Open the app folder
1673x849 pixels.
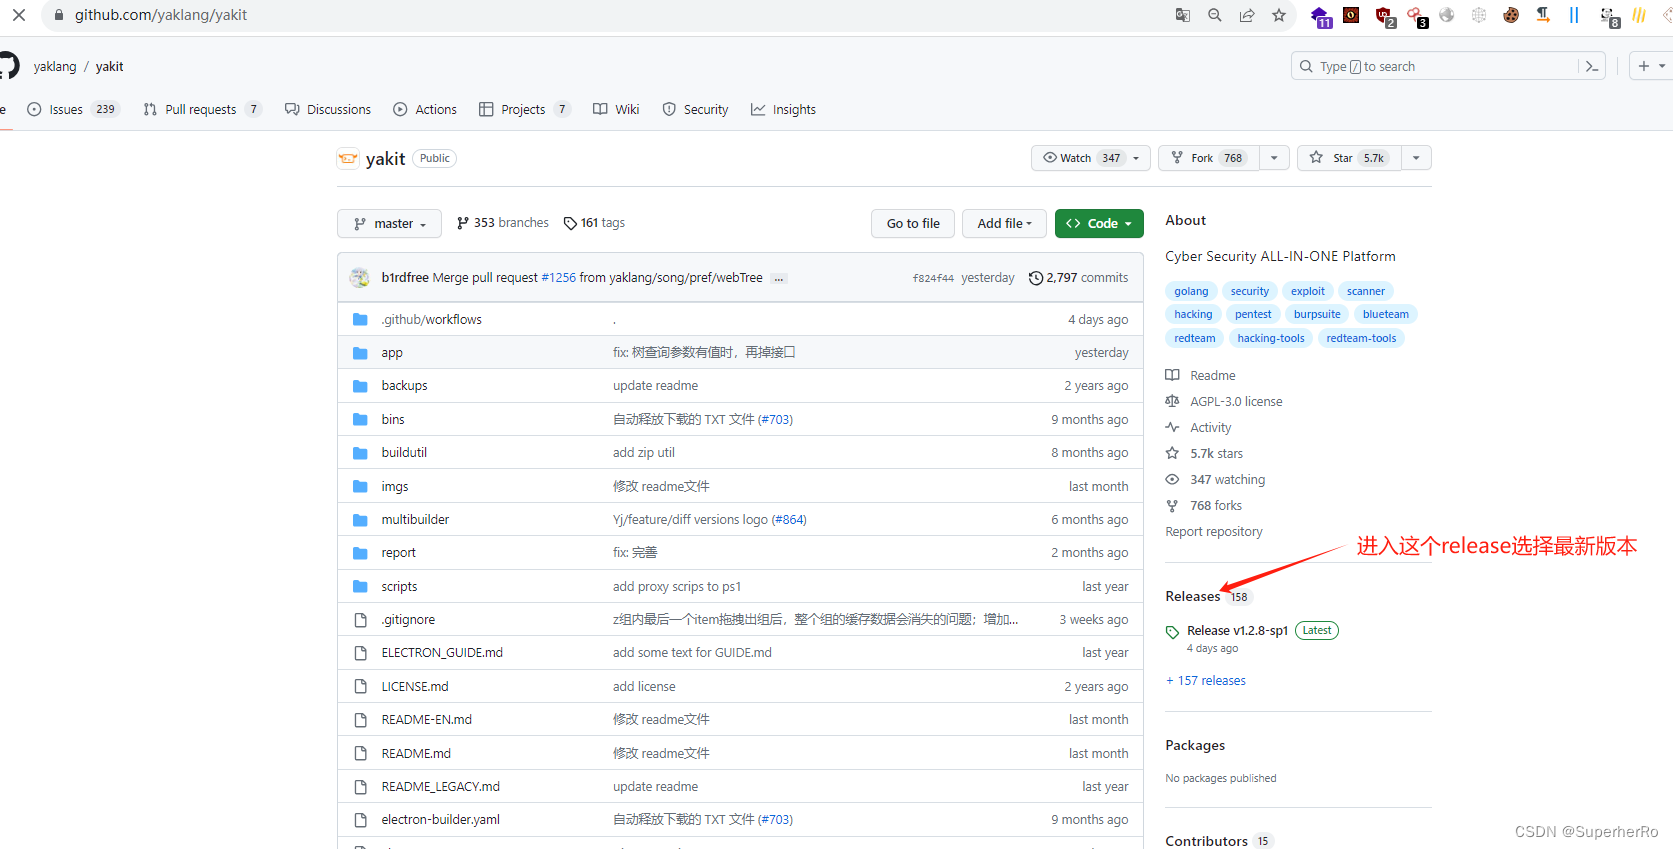coord(392,353)
